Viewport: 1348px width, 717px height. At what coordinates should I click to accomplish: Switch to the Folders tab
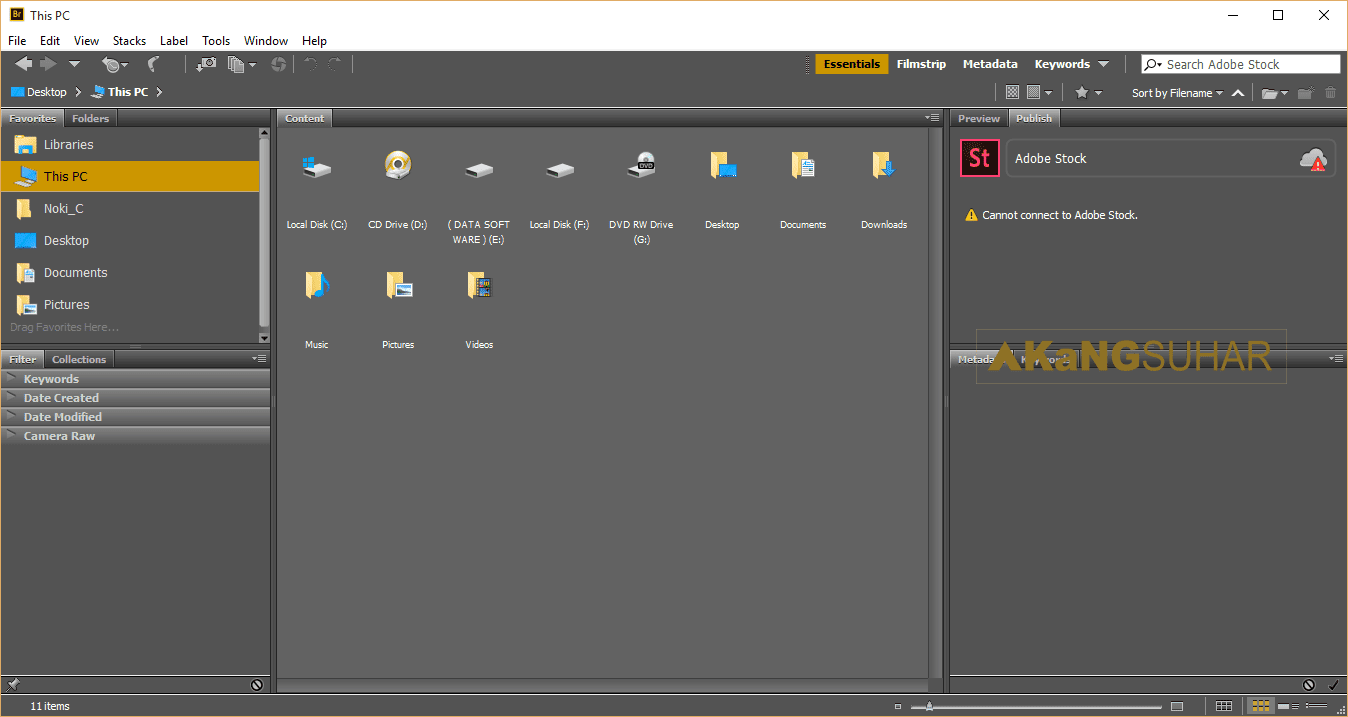click(91, 118)
